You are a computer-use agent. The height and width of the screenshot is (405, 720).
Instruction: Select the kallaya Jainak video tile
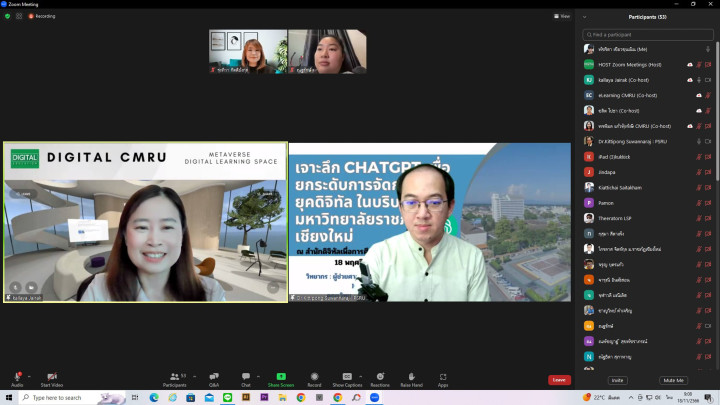pyautogui.click(x=146, y=222)
